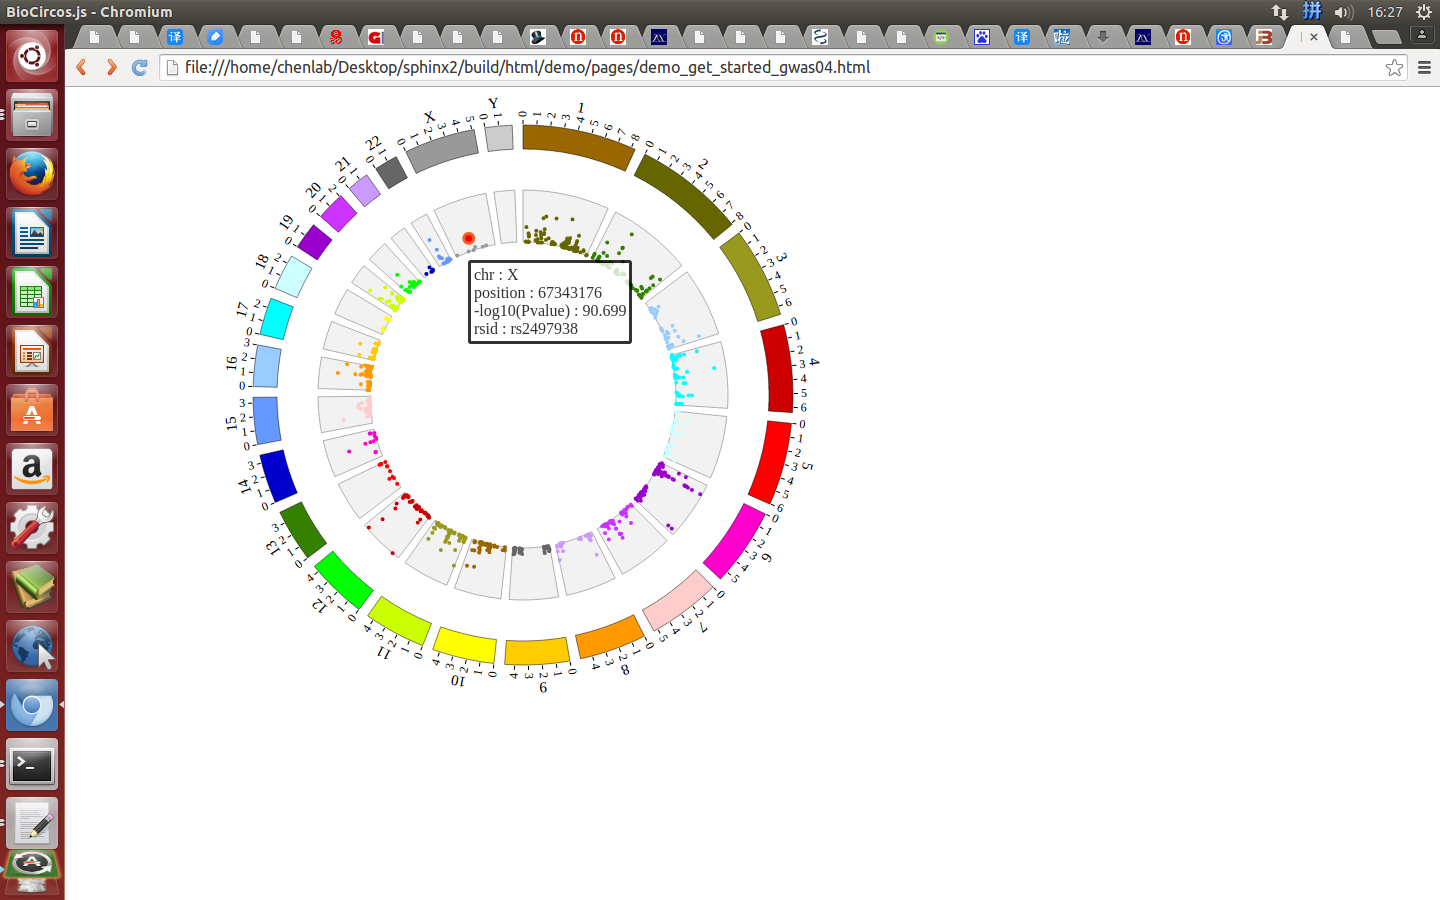Click the chromosome label '16'

click(x=232, y=363)
